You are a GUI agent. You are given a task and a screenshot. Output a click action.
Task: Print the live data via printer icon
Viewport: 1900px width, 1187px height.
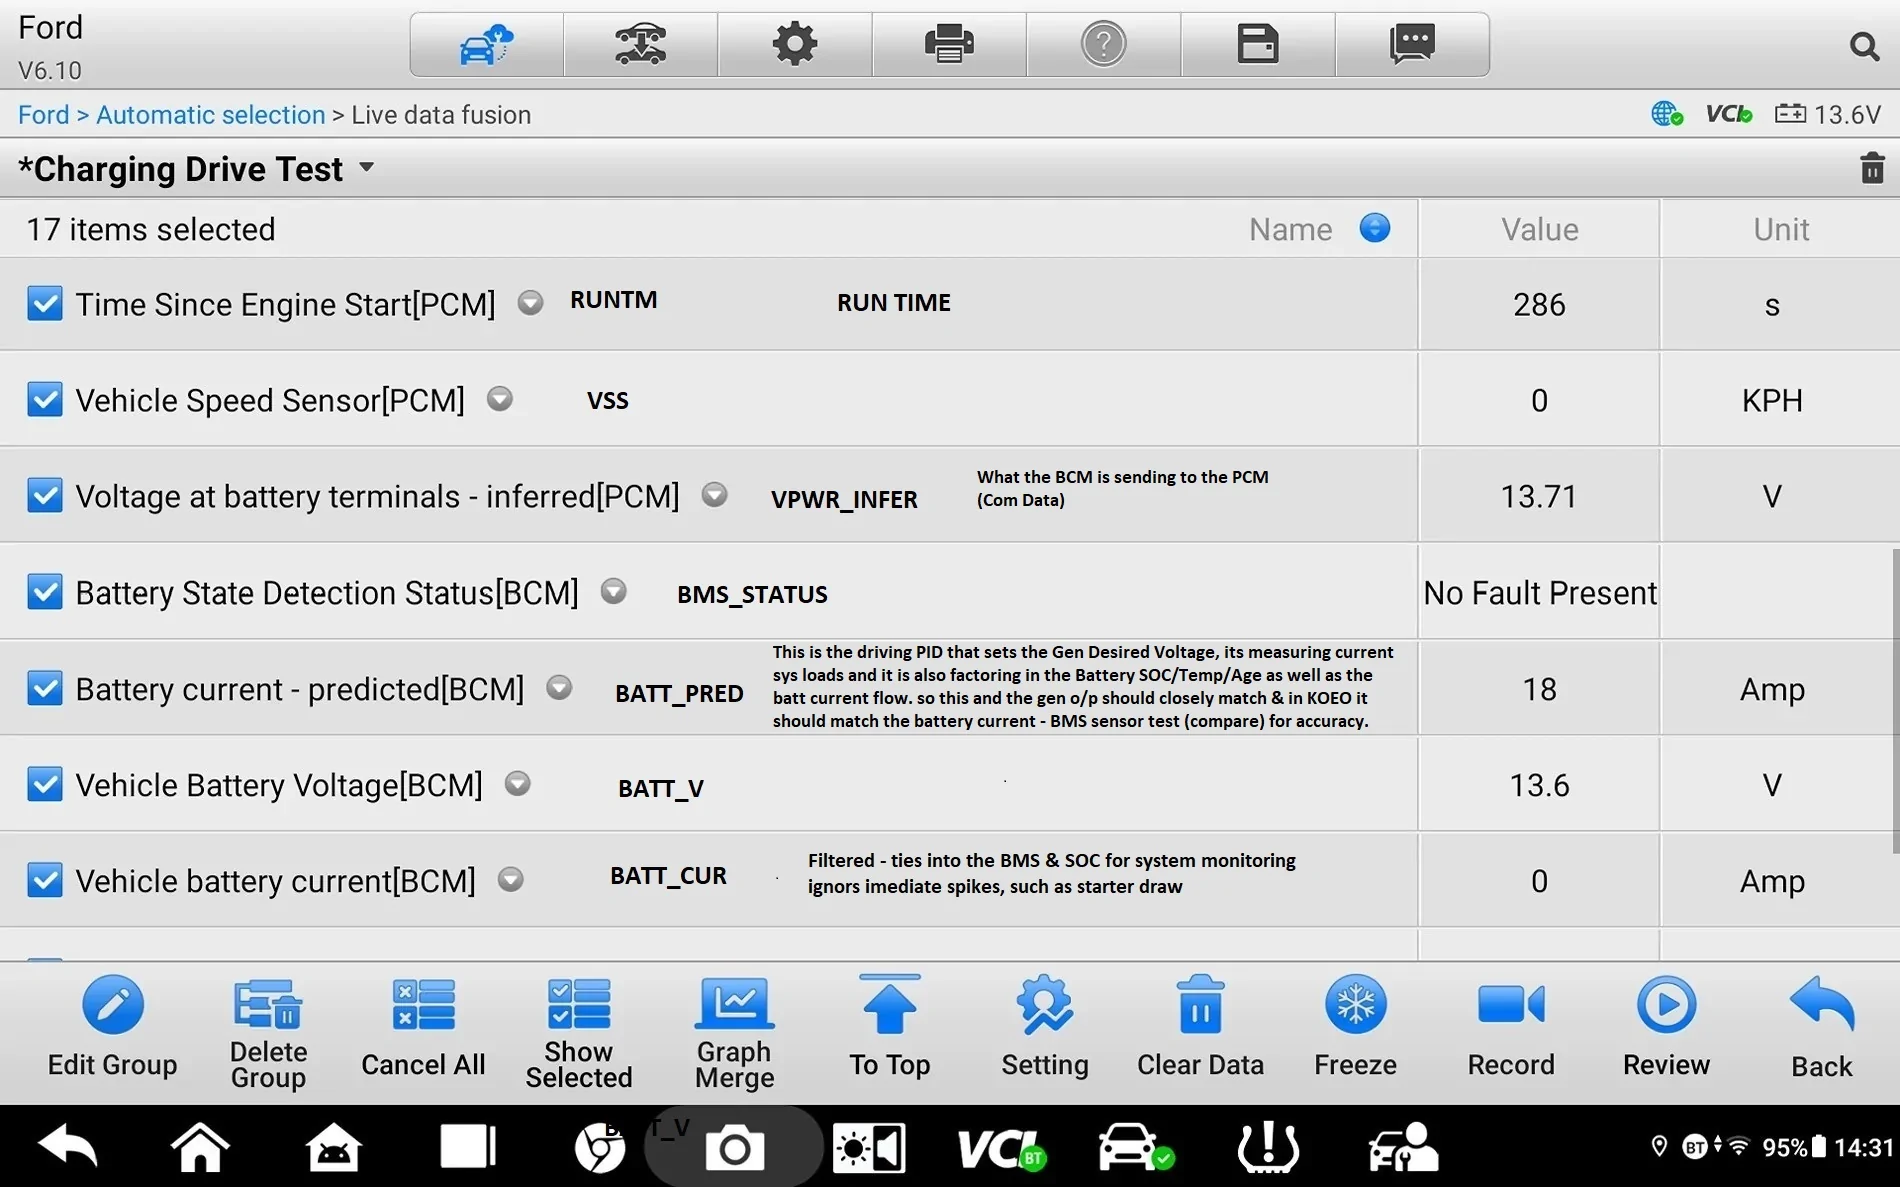click(949, 45)
